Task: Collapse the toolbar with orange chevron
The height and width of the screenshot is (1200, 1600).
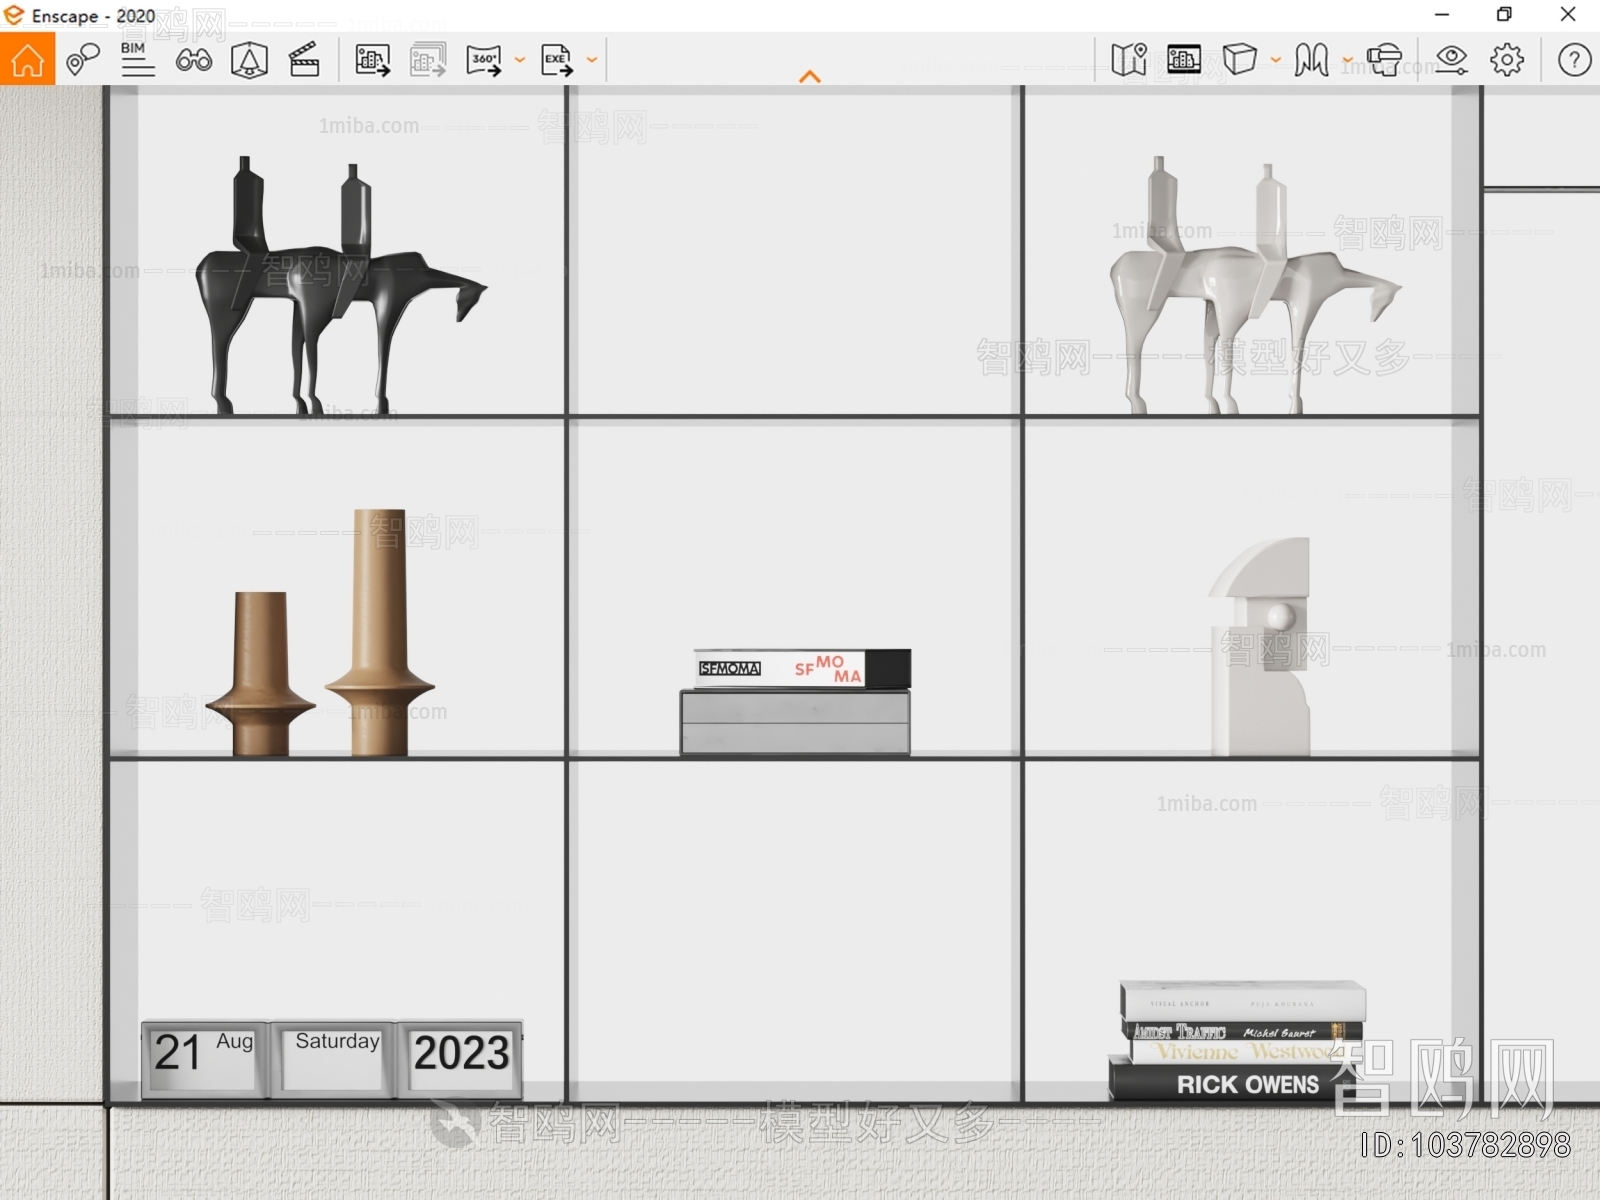Action: [810, 77]
